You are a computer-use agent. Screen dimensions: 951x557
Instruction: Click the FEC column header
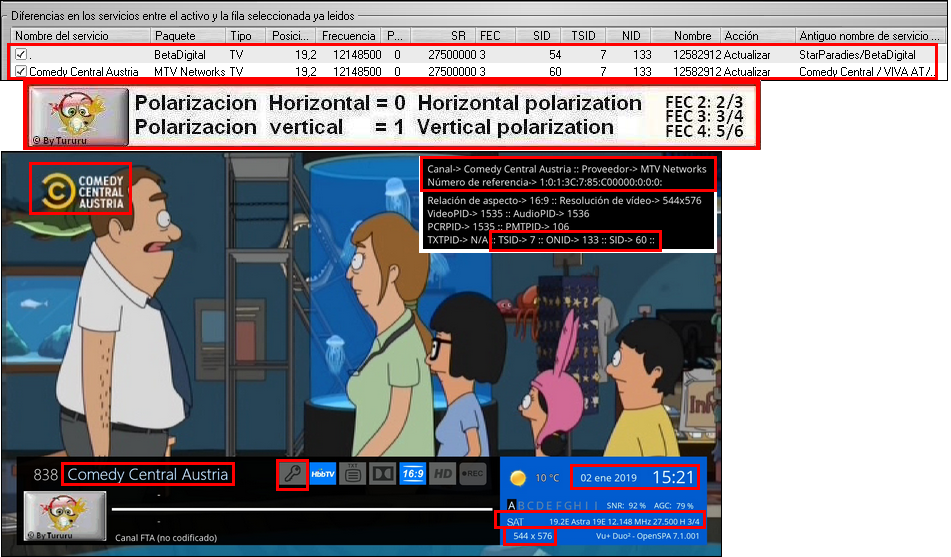(x=496, y=36)
